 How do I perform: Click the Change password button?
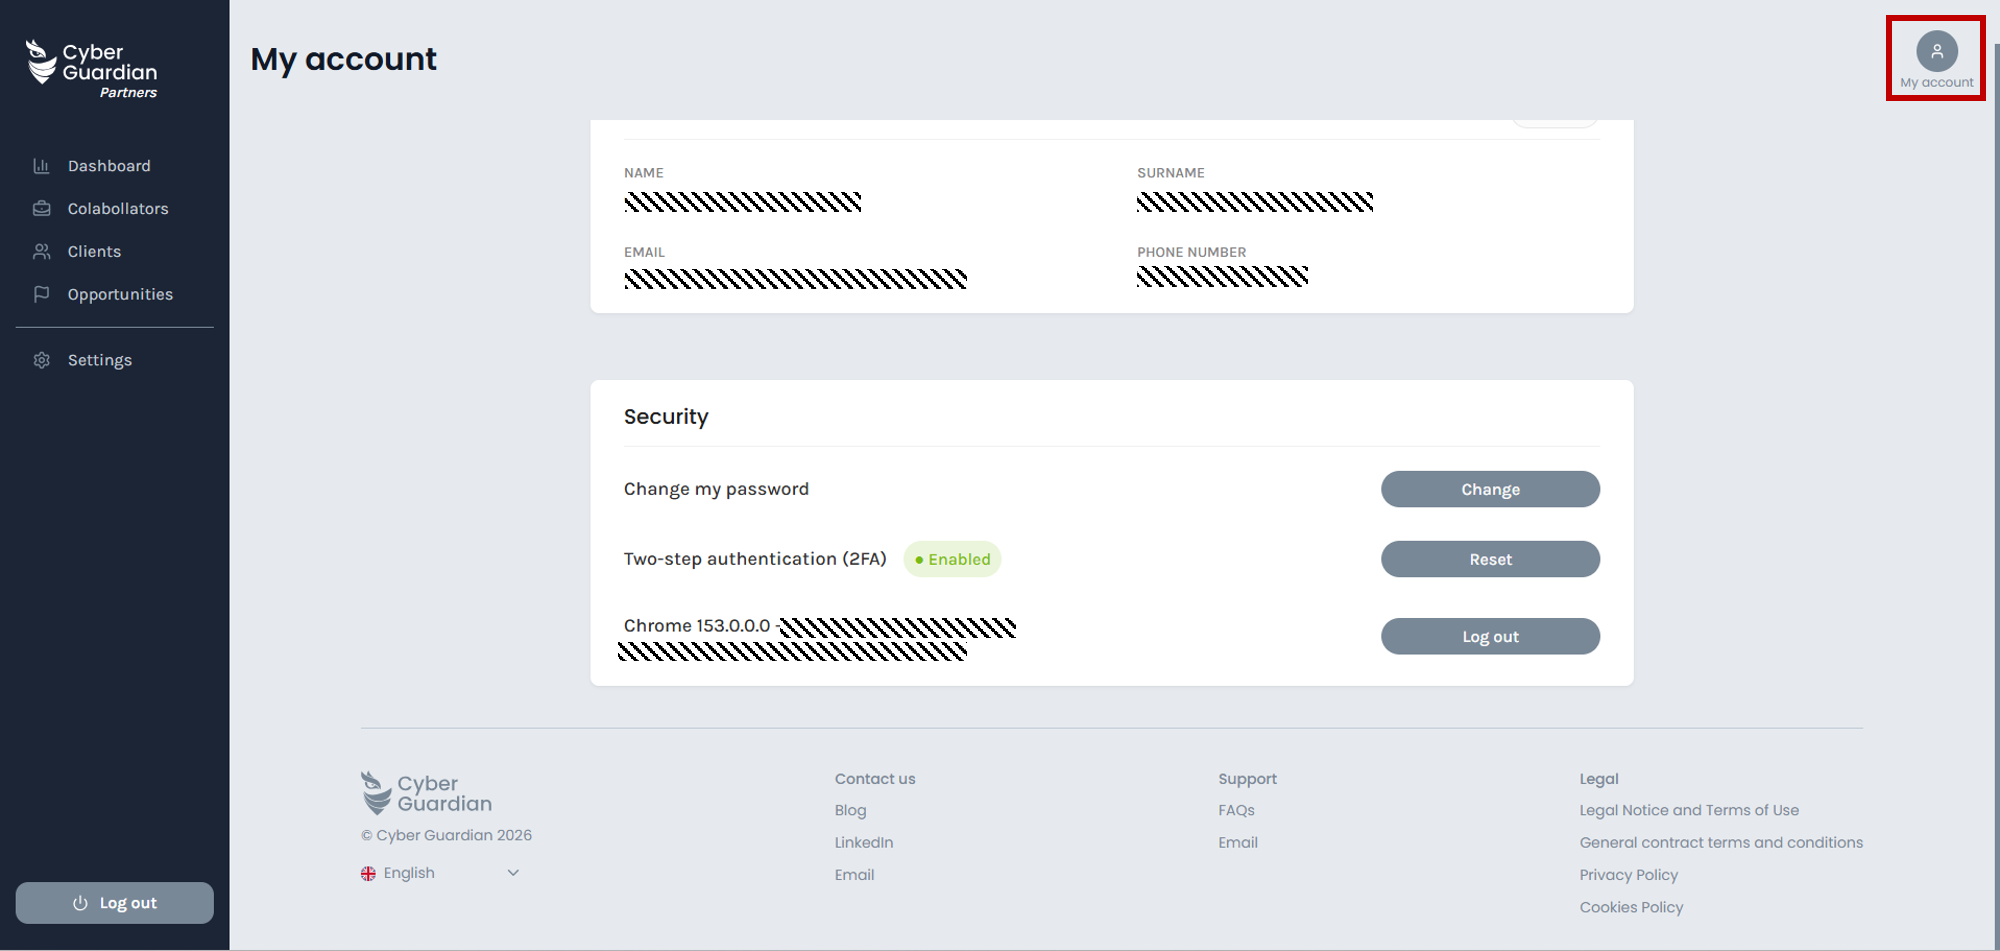(x=1490, y=489)
